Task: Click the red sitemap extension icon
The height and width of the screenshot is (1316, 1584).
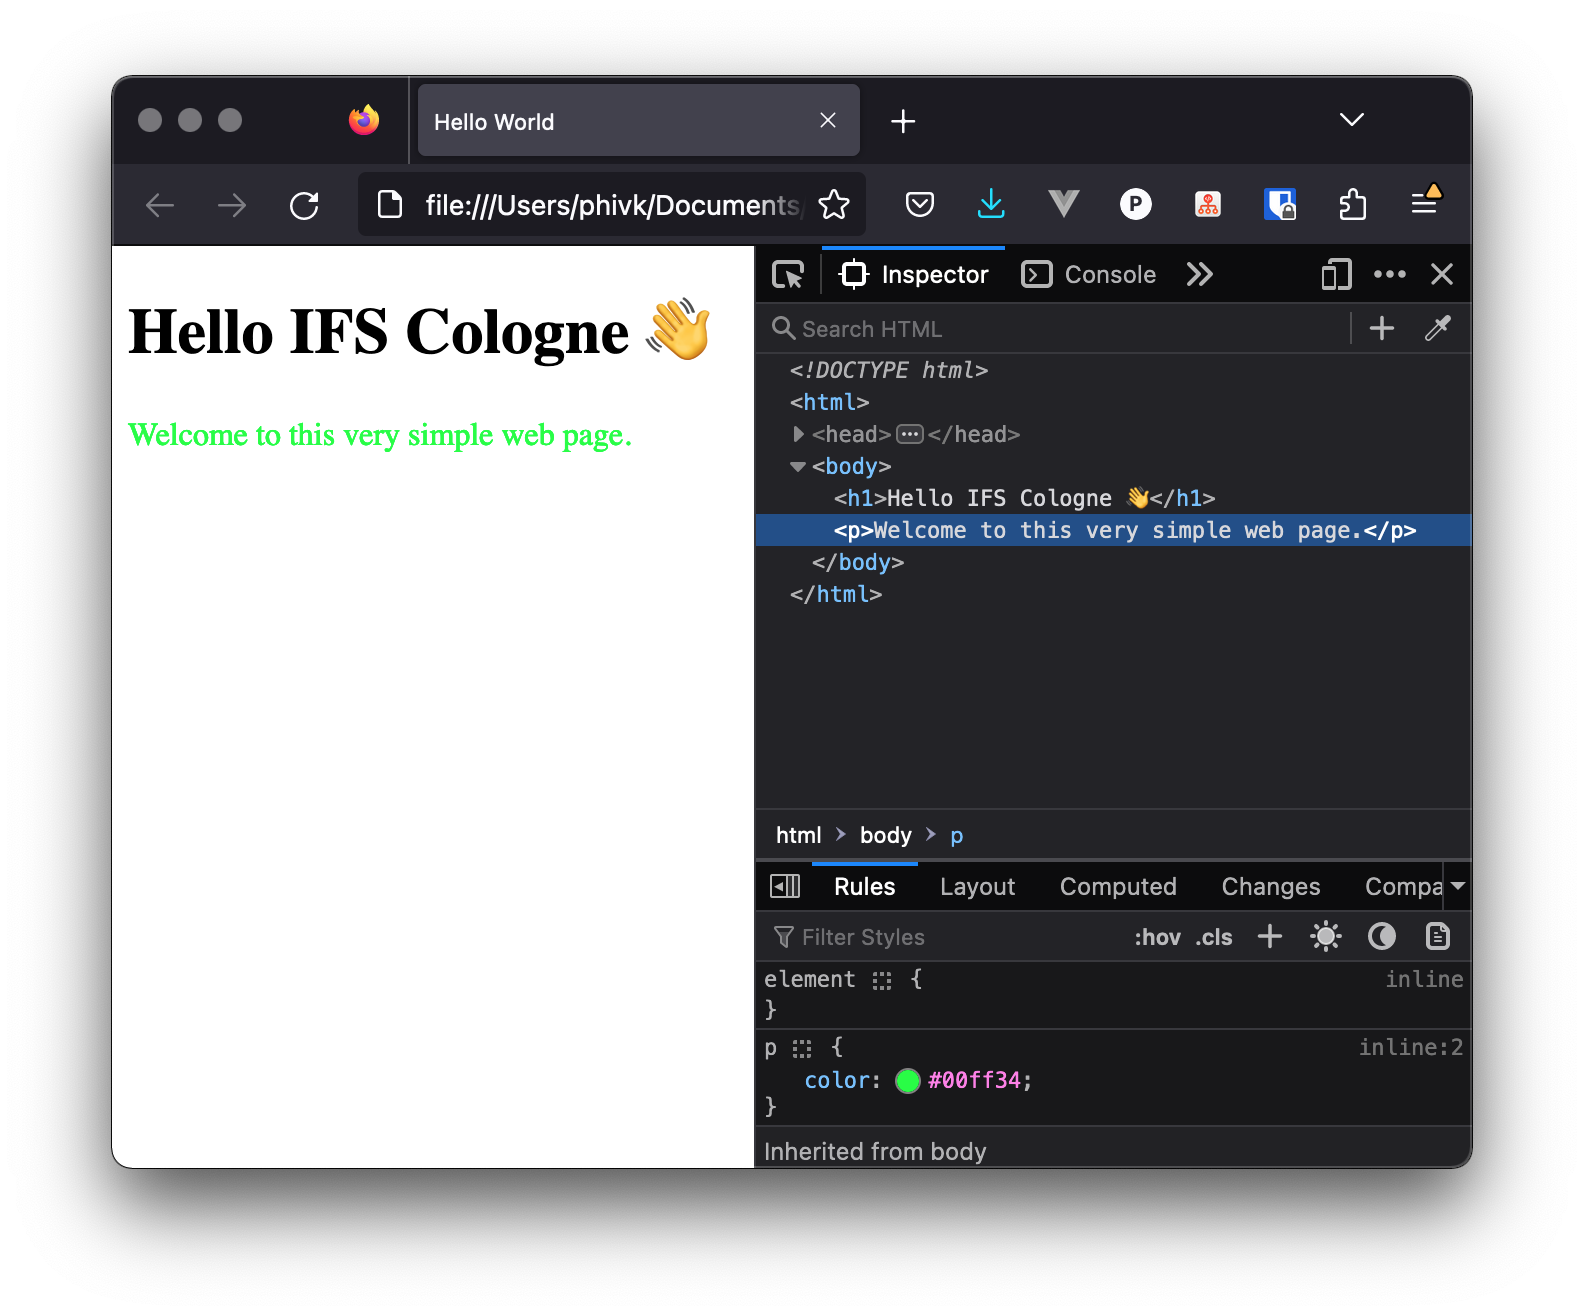Action: 1208,205
